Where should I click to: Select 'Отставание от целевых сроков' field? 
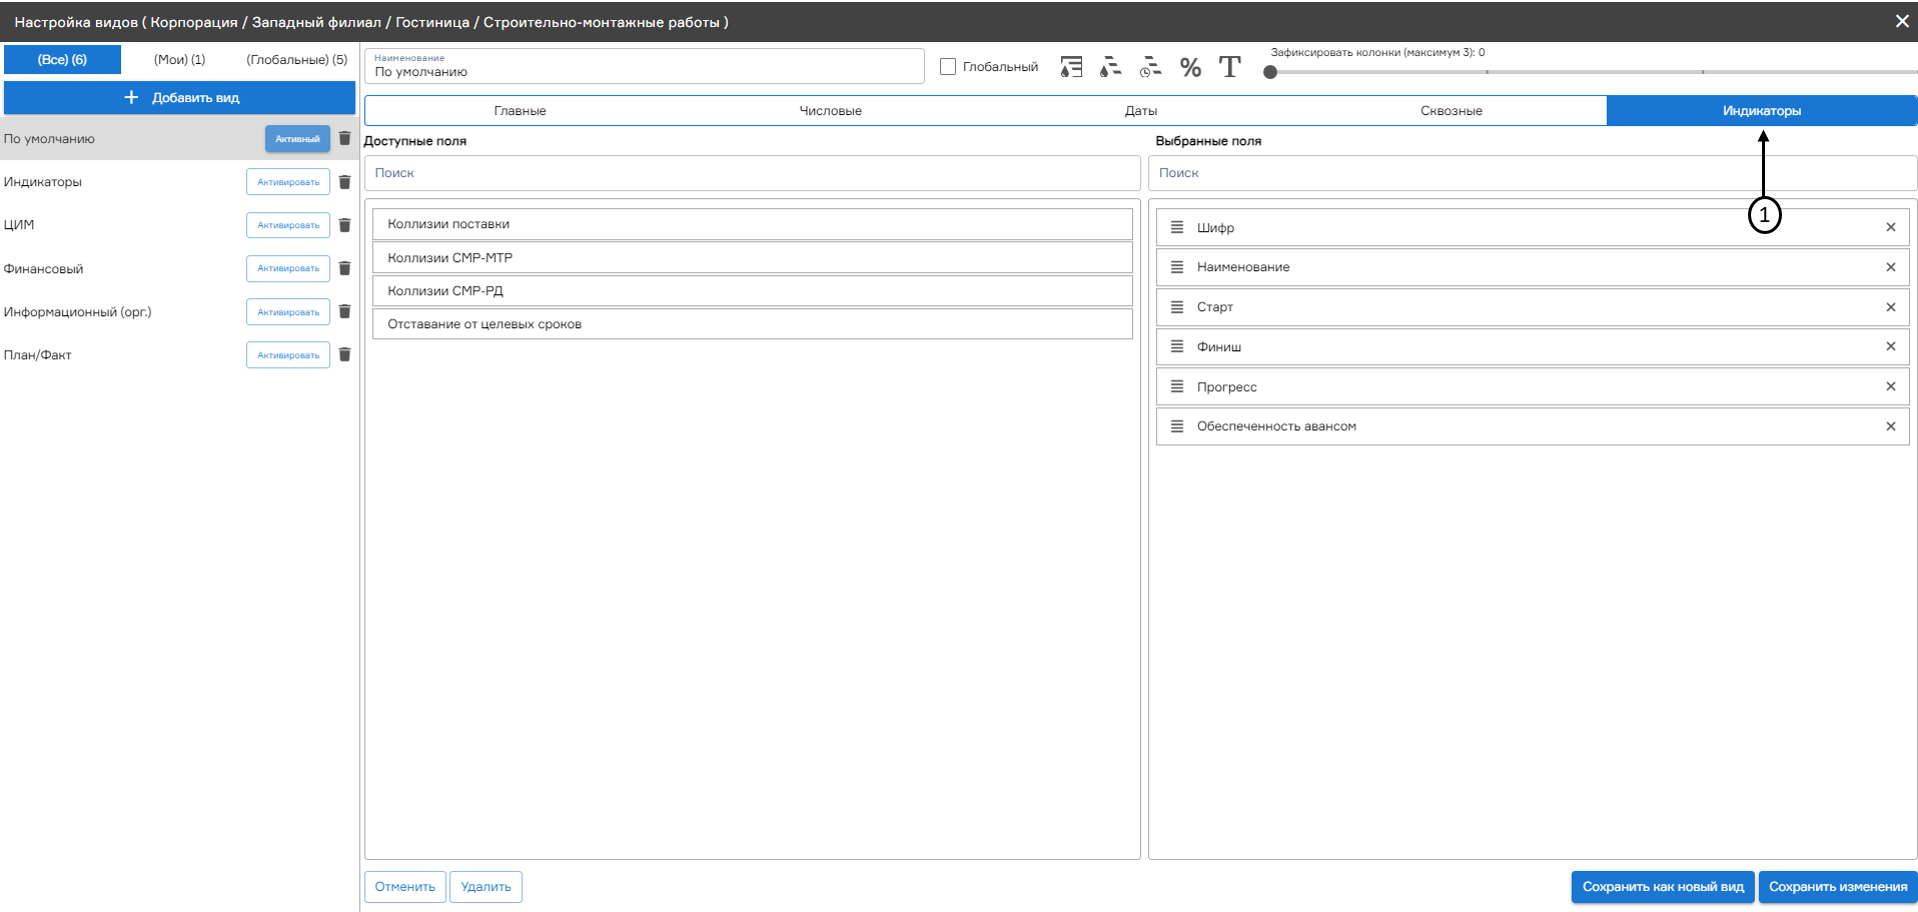click(752, 324)
